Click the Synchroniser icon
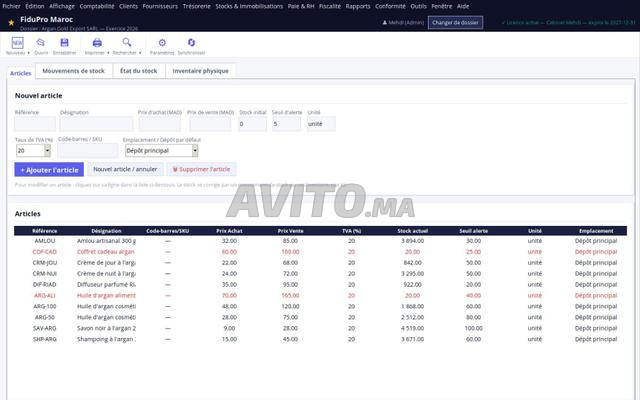 click(191, 42)
